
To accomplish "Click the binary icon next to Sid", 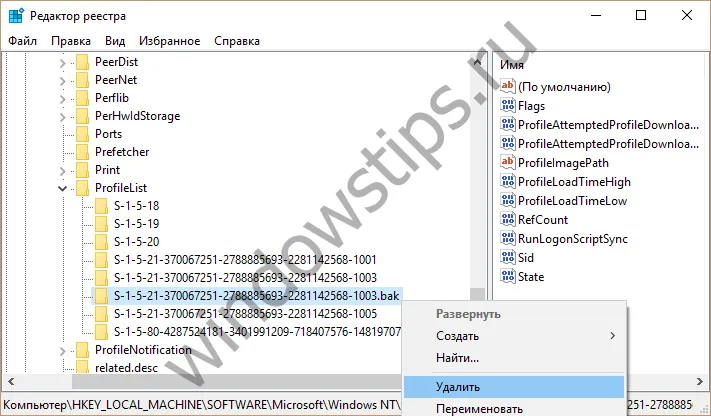I will click(x=507, y=257).
